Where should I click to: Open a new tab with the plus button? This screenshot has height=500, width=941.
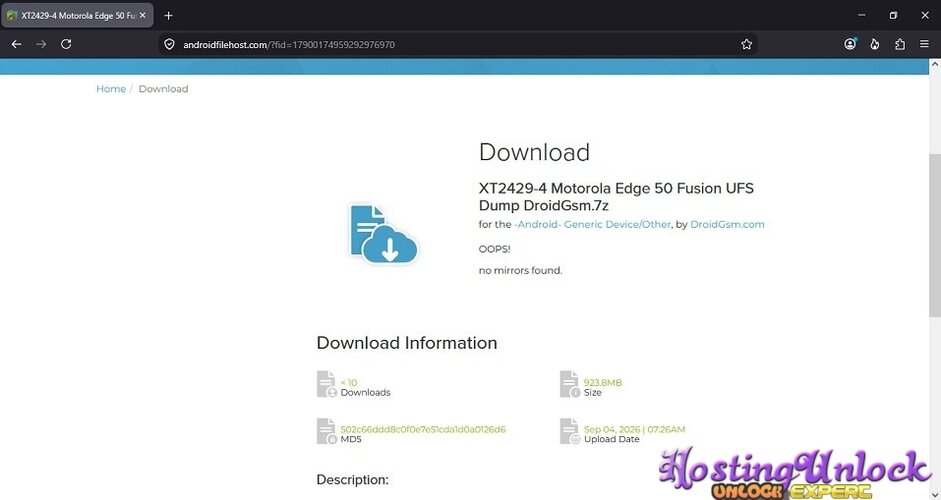[169, 16]
